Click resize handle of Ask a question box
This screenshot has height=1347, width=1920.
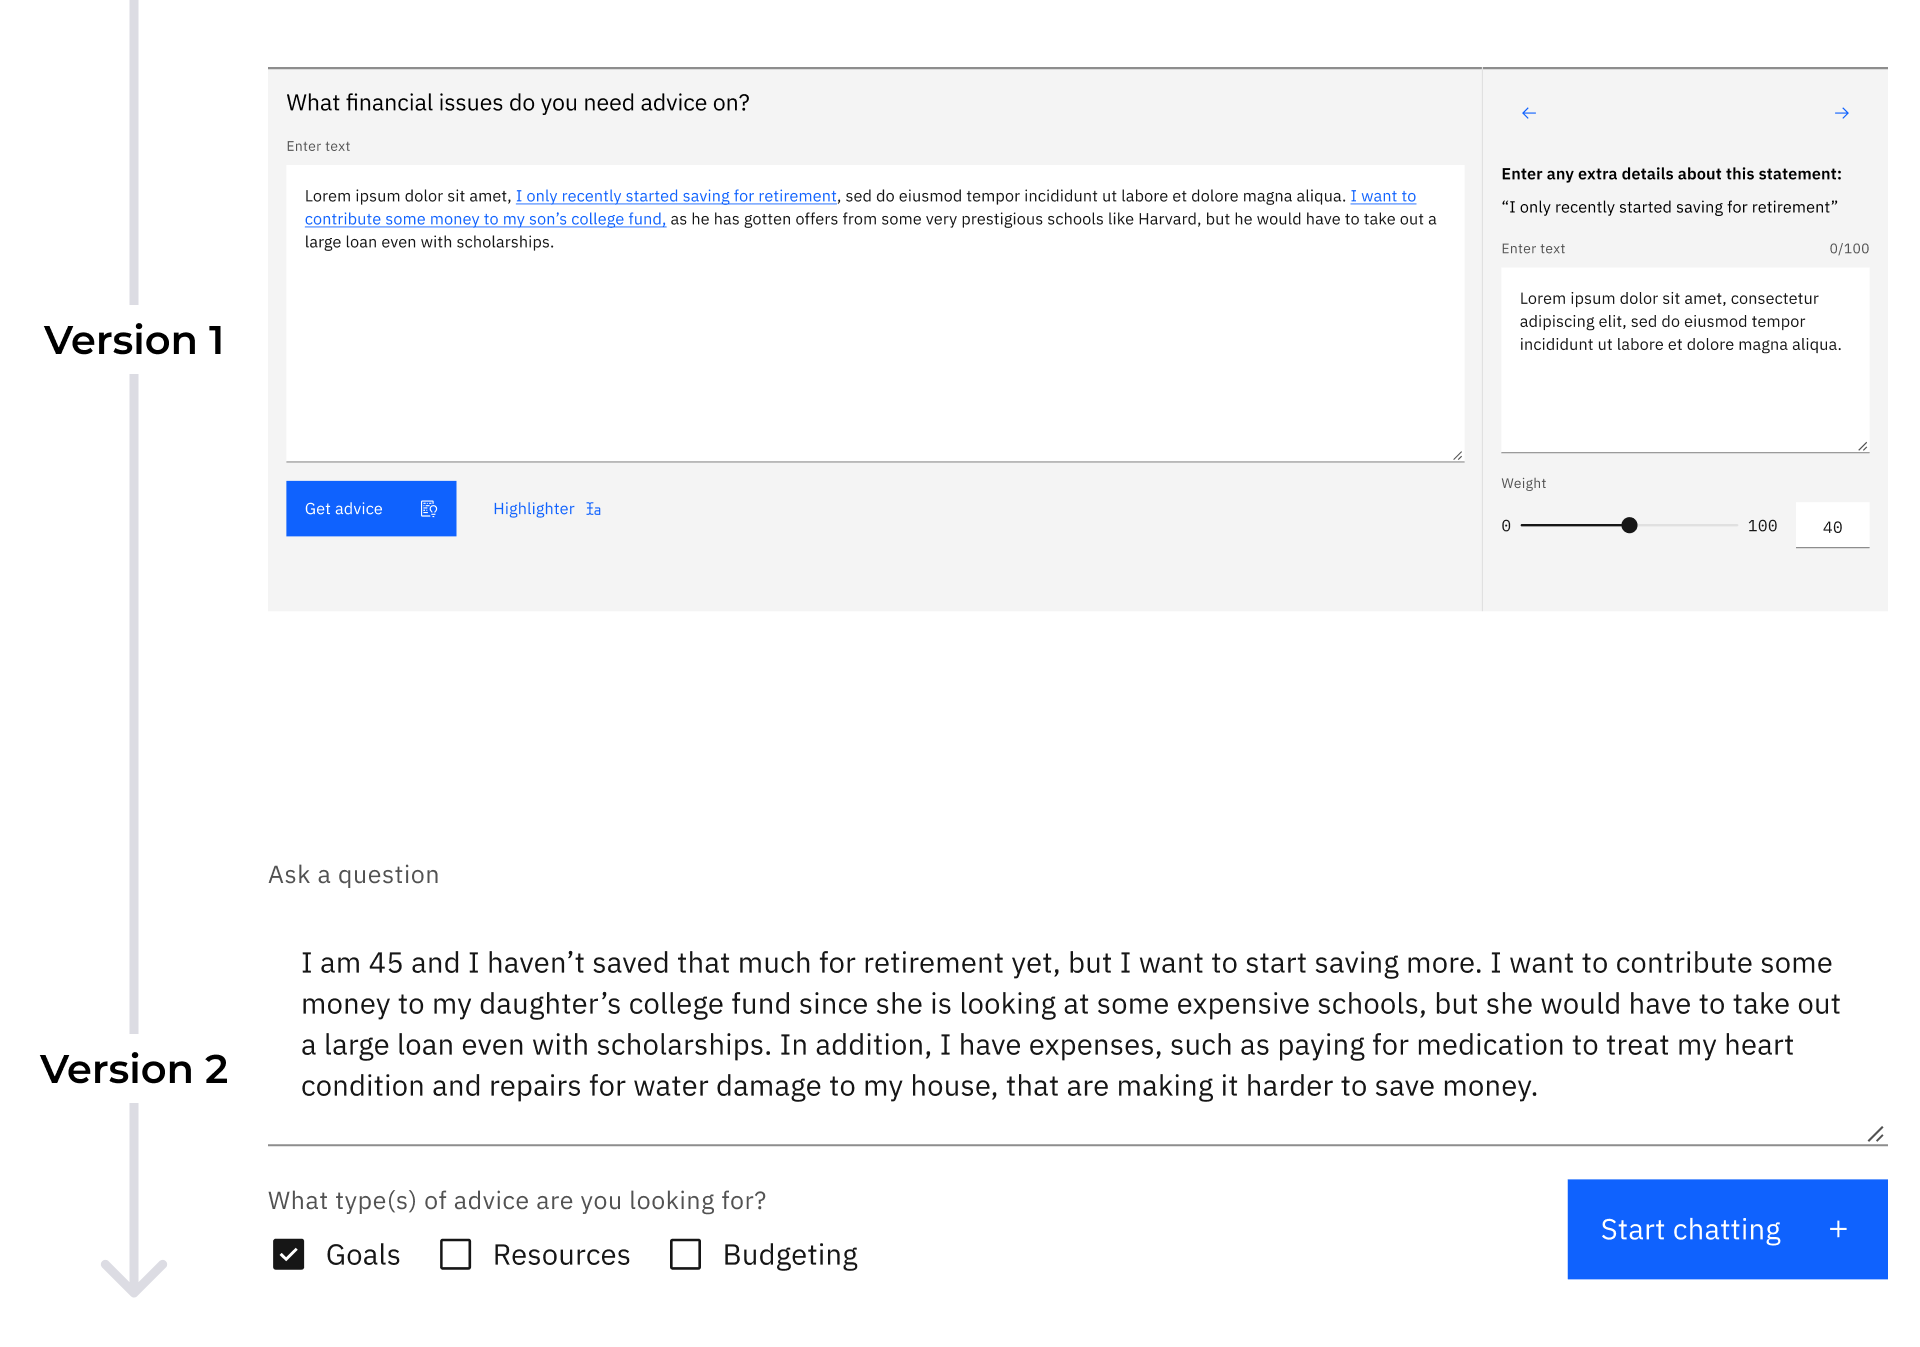tap(1875, 1133)
